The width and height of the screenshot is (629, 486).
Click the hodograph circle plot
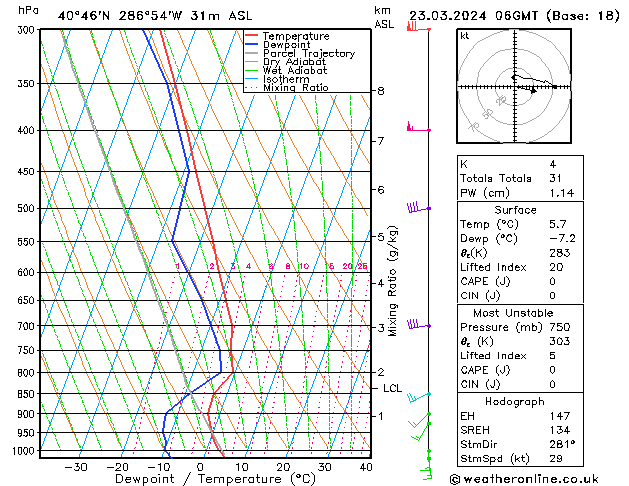coord(514,86)
